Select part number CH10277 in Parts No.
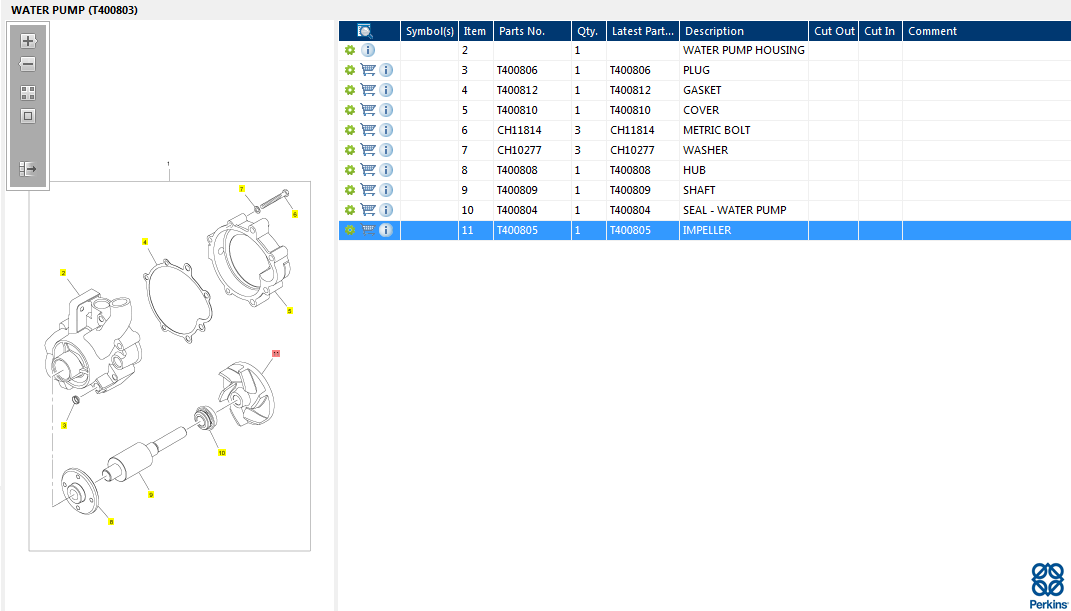 click(x=532, y=150)
